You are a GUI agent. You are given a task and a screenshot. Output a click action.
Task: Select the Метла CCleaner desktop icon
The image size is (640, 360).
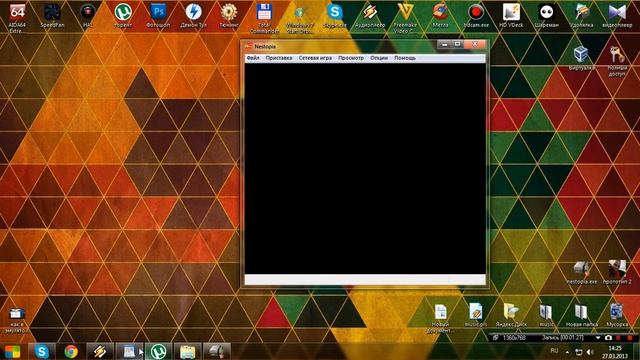(x=440, y=16)
